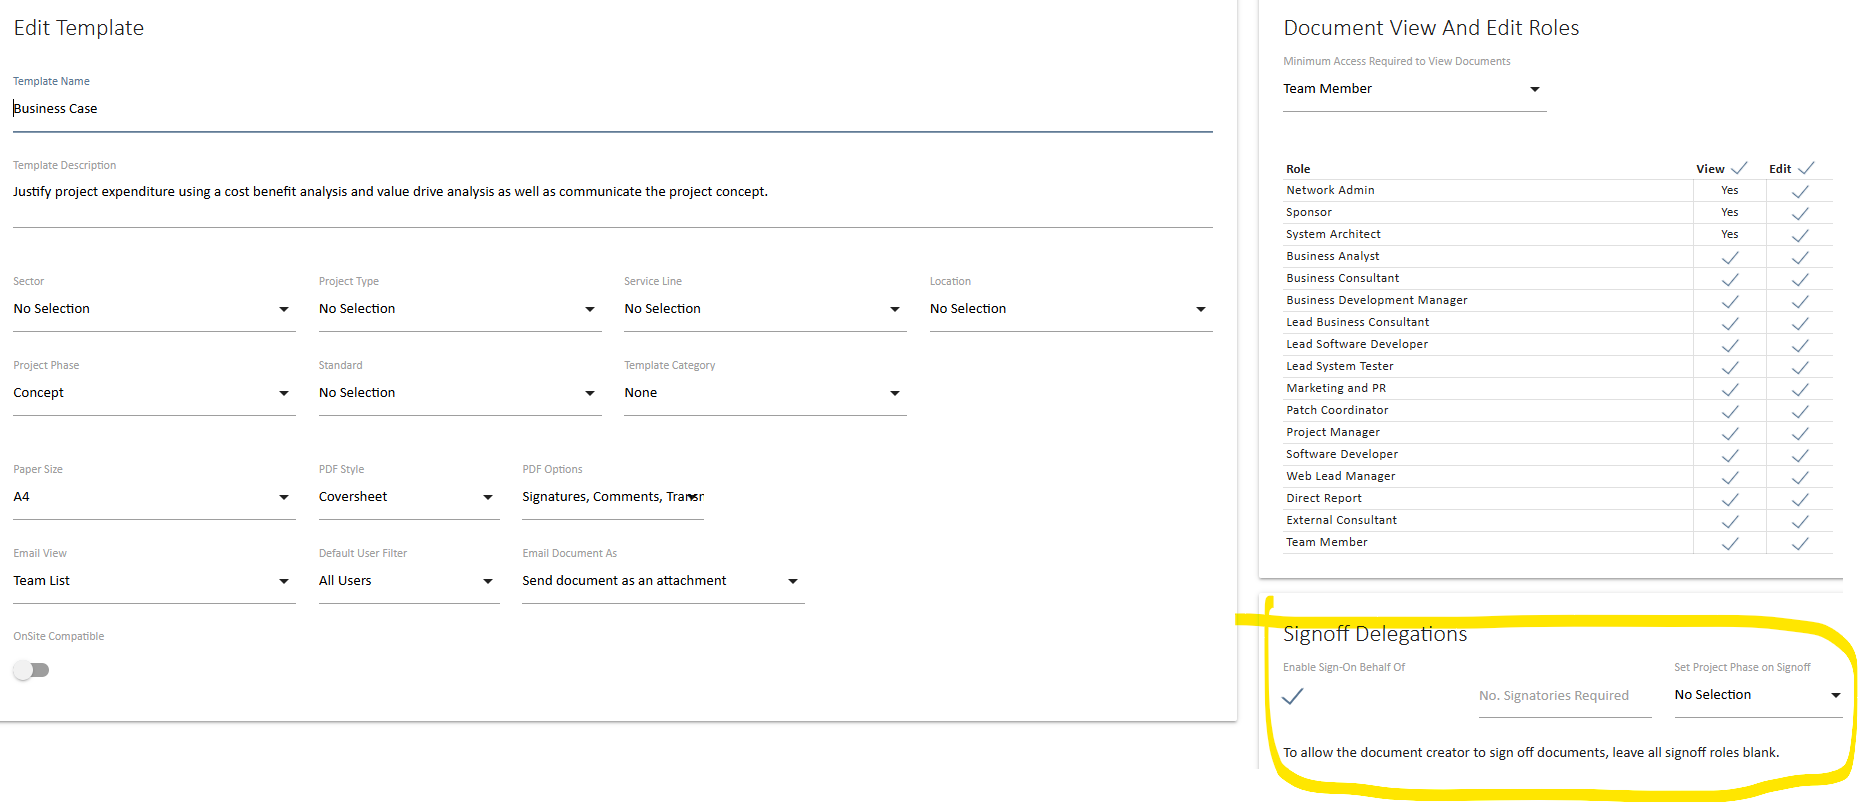The height and width of the screenshot is (803, 1859).
Task: Toggle View checkmark for Lead Business Consultant
Action: [1730, 323]
